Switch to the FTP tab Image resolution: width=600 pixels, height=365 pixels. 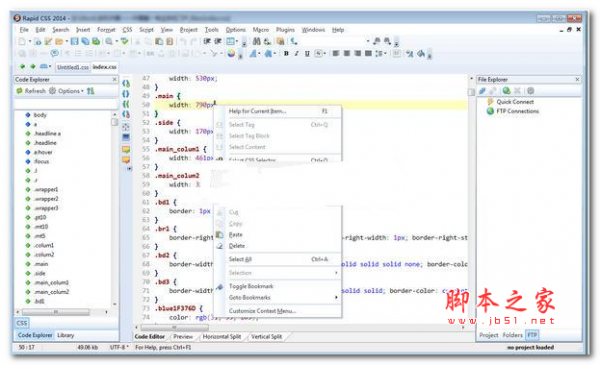click(532, 335)
